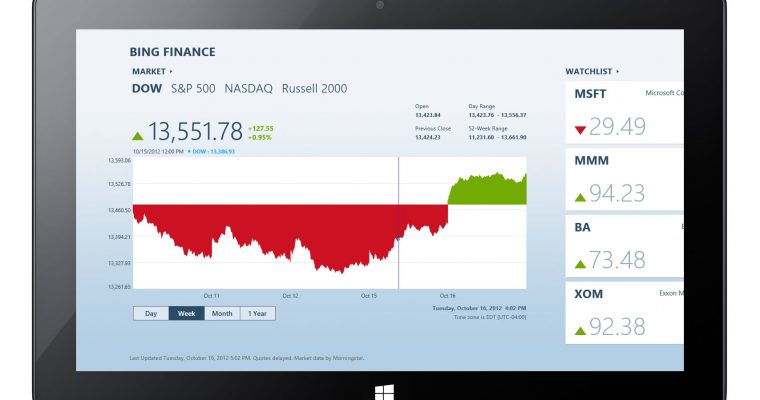Click the 13,460.50 y-axis label
Image resolution: width=760 pixels, height=400 pixels.
tap(119, 210)
